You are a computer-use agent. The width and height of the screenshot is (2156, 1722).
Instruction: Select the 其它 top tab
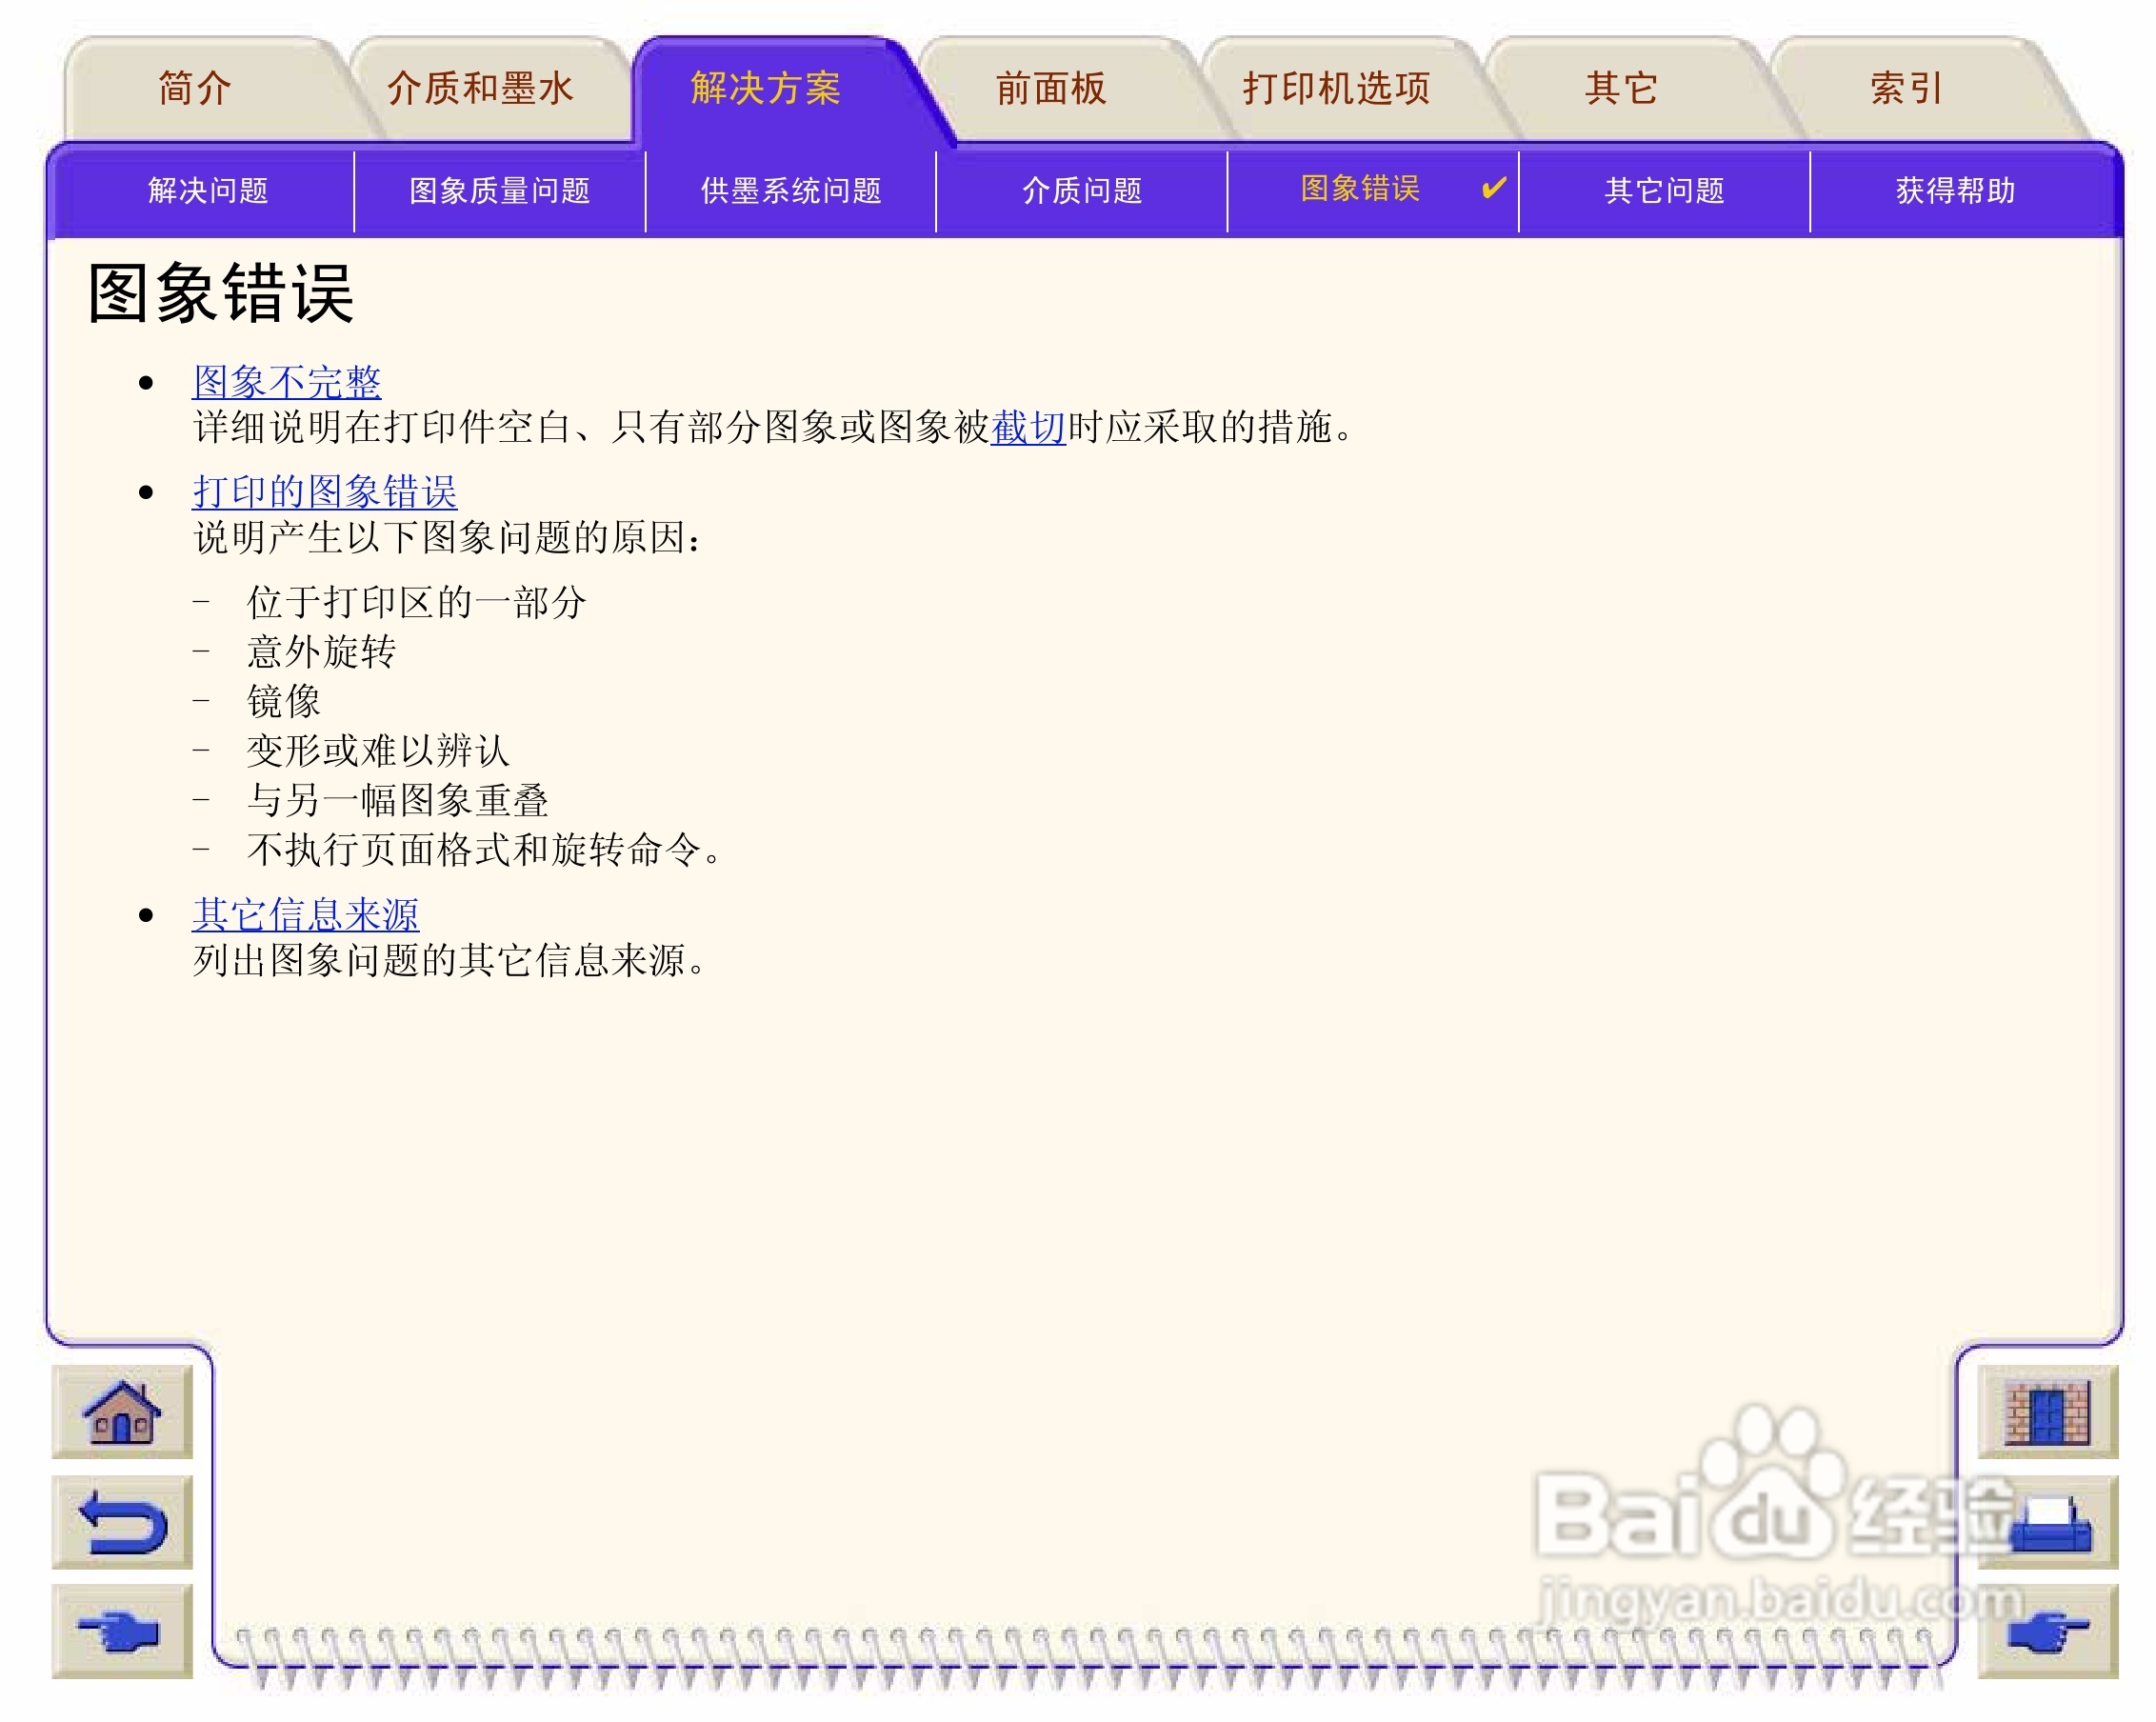(x=1621, y=89)
